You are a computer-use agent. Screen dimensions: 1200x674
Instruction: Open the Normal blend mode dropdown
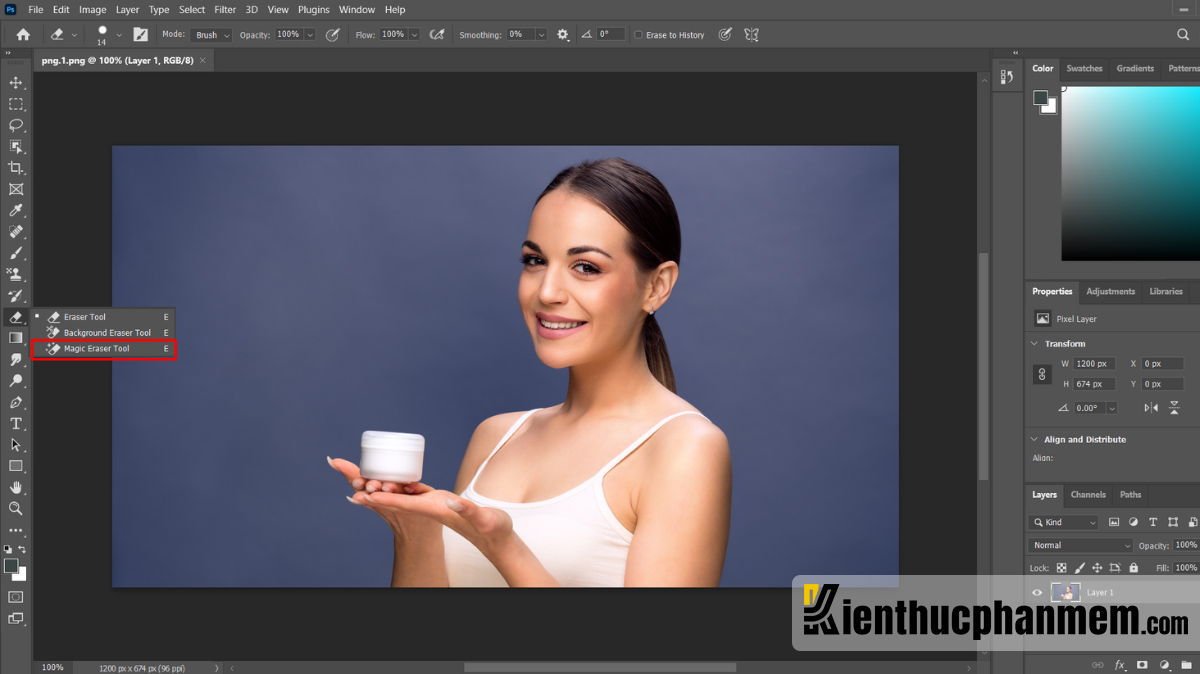click(x=1081, y=545)
